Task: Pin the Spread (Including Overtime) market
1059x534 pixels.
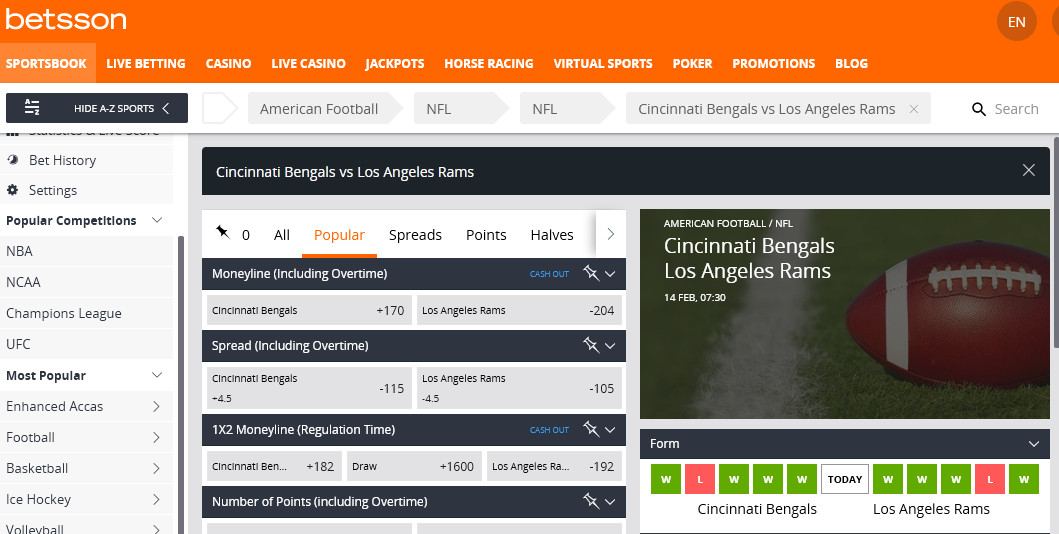Action: [x=591, y=345]
